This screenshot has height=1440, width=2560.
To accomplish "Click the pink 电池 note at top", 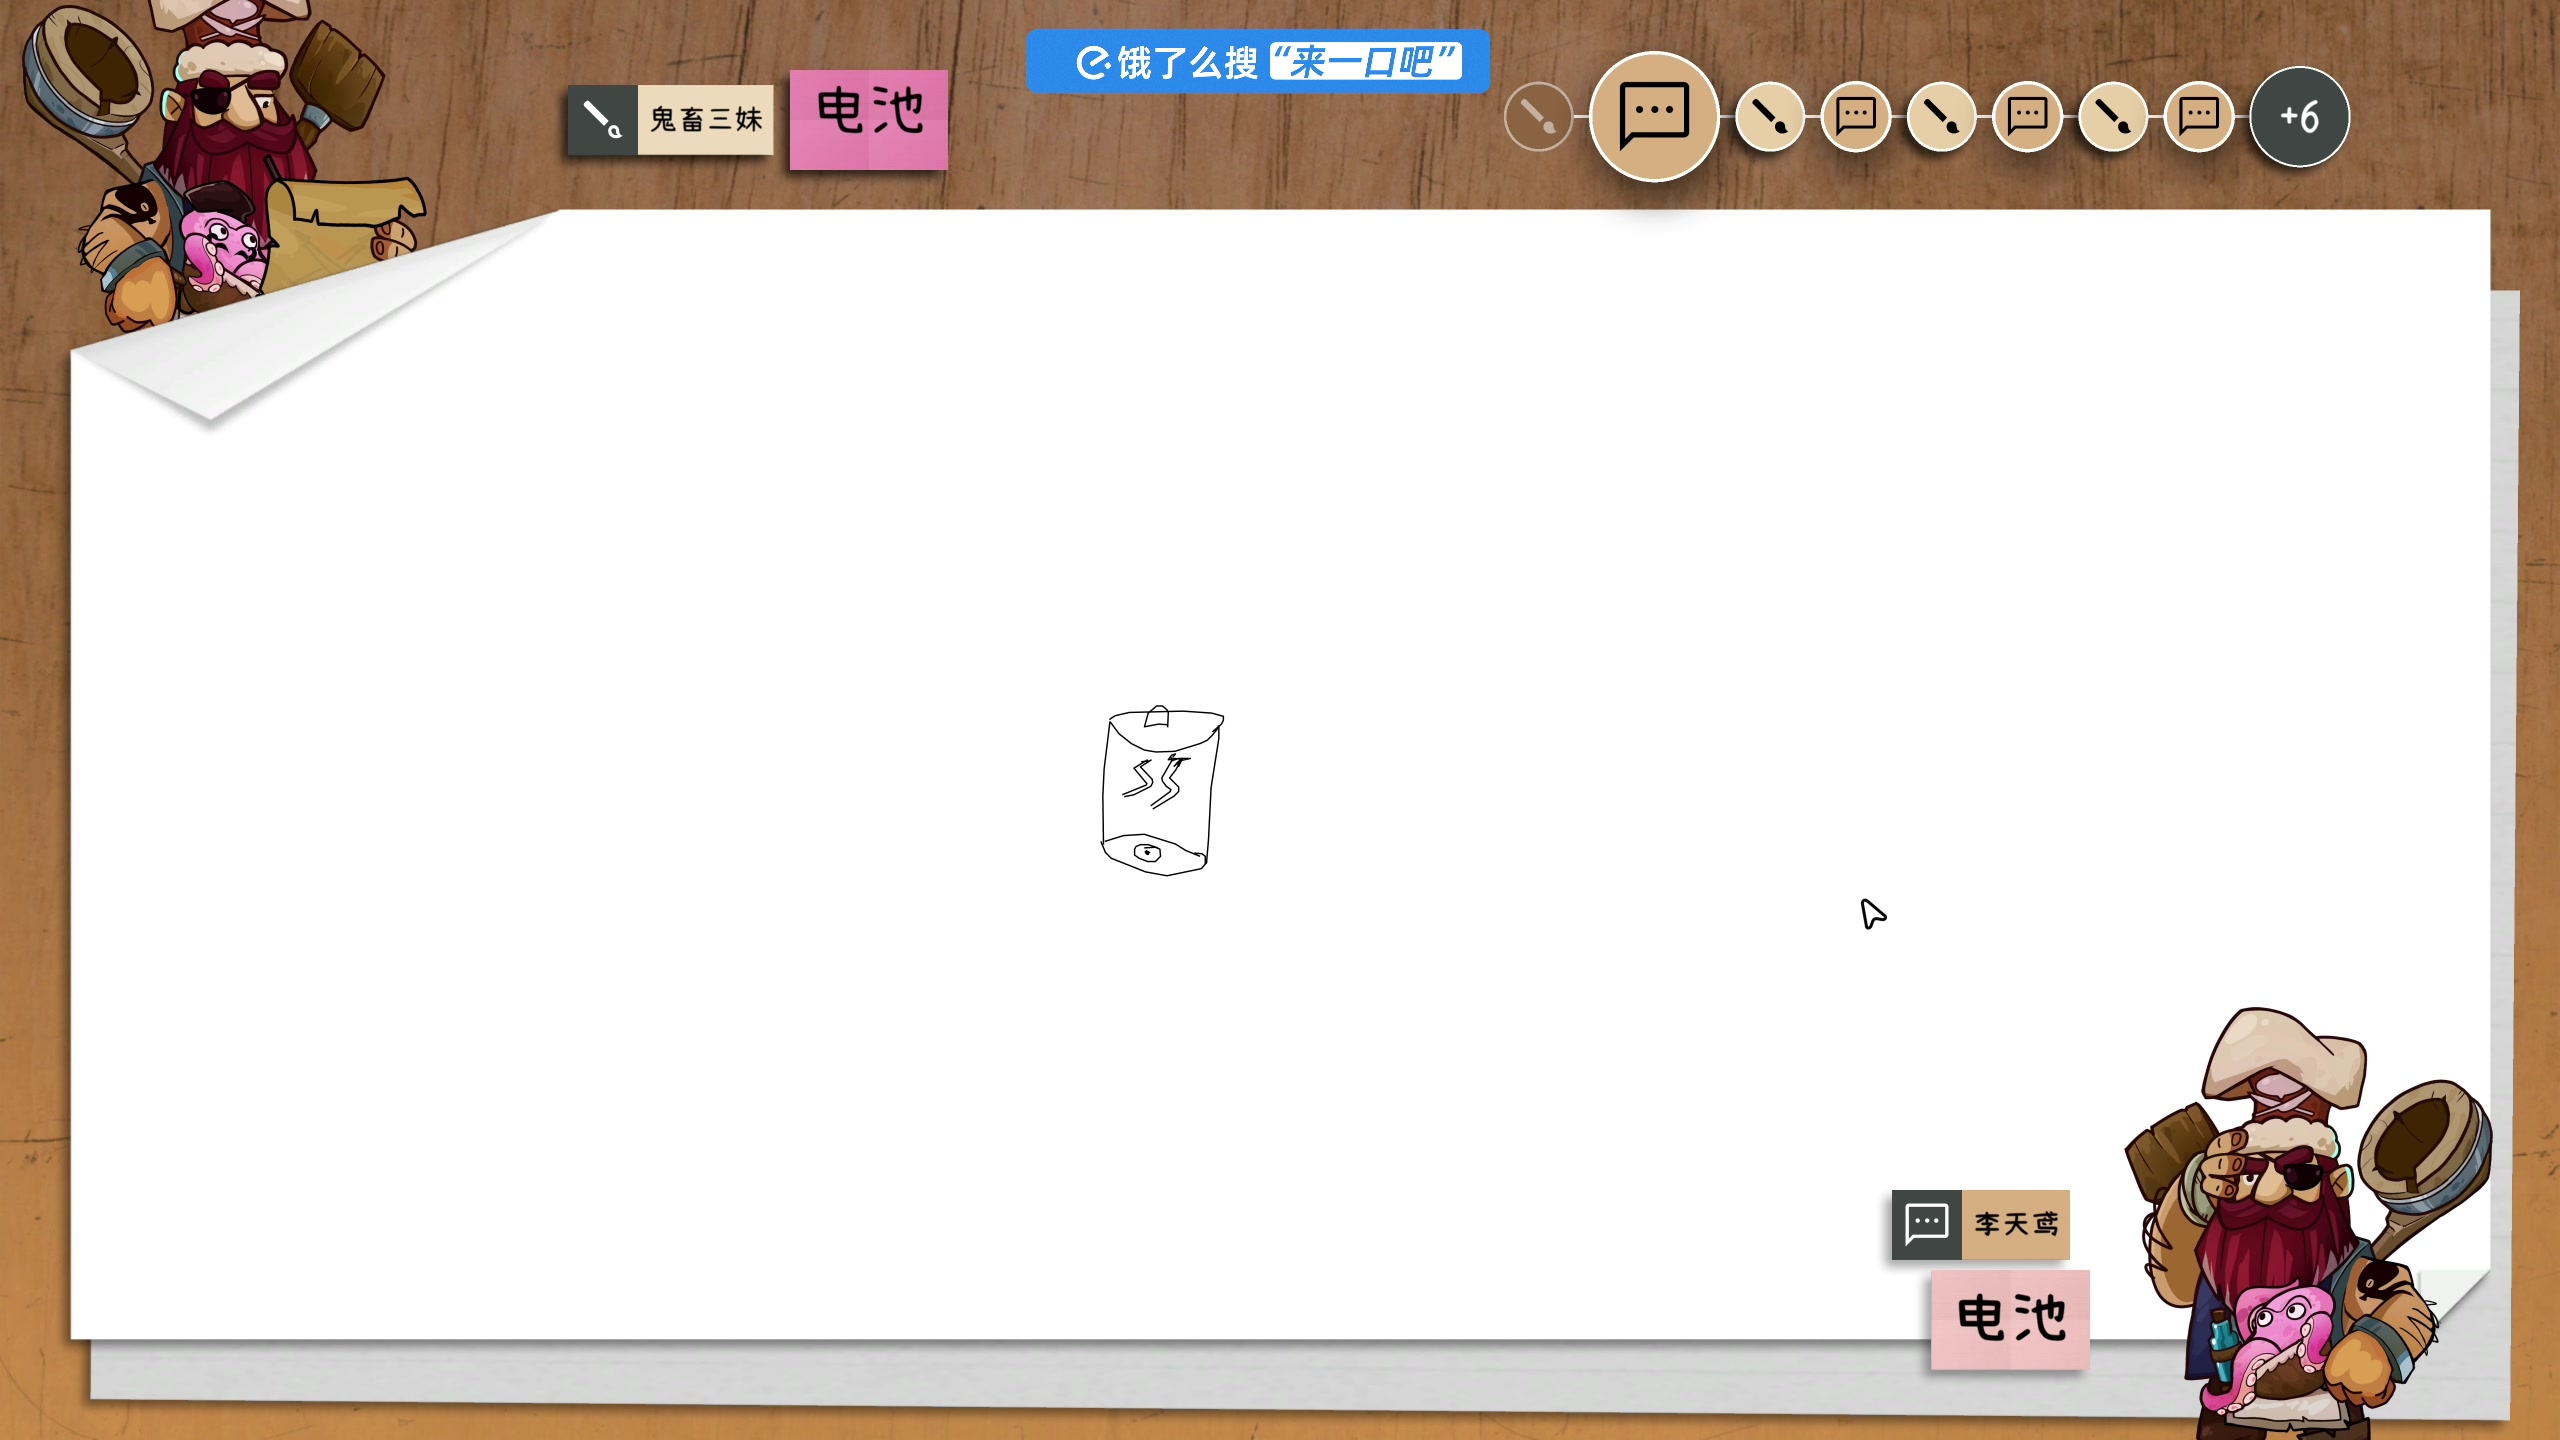I will pyautogui.click(x=868, y=119).
